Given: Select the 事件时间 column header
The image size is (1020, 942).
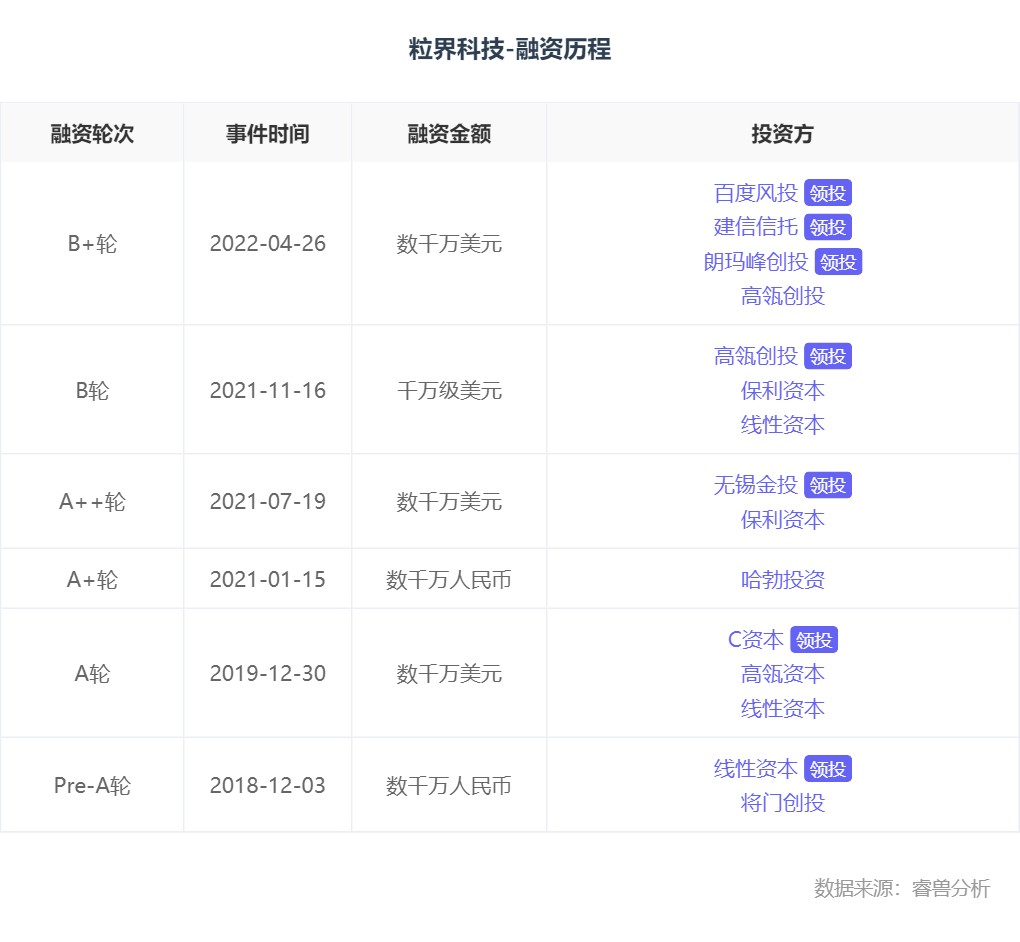Looking at the screenshot, I should tap(267, 134).
